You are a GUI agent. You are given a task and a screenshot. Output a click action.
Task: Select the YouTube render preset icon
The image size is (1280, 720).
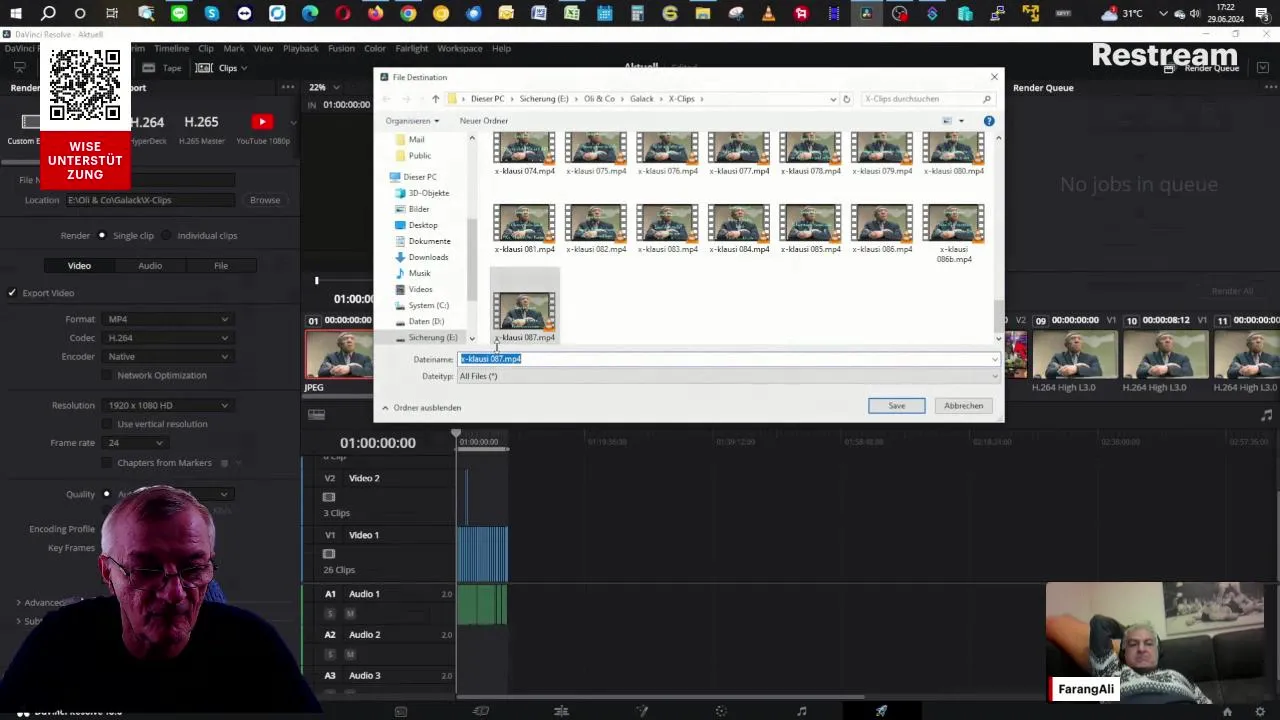(262, 122)
